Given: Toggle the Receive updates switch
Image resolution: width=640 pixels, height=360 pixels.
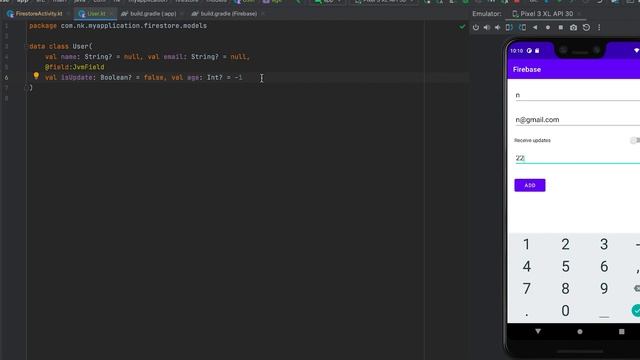Looking at the screenshot, I should [635, 140].
